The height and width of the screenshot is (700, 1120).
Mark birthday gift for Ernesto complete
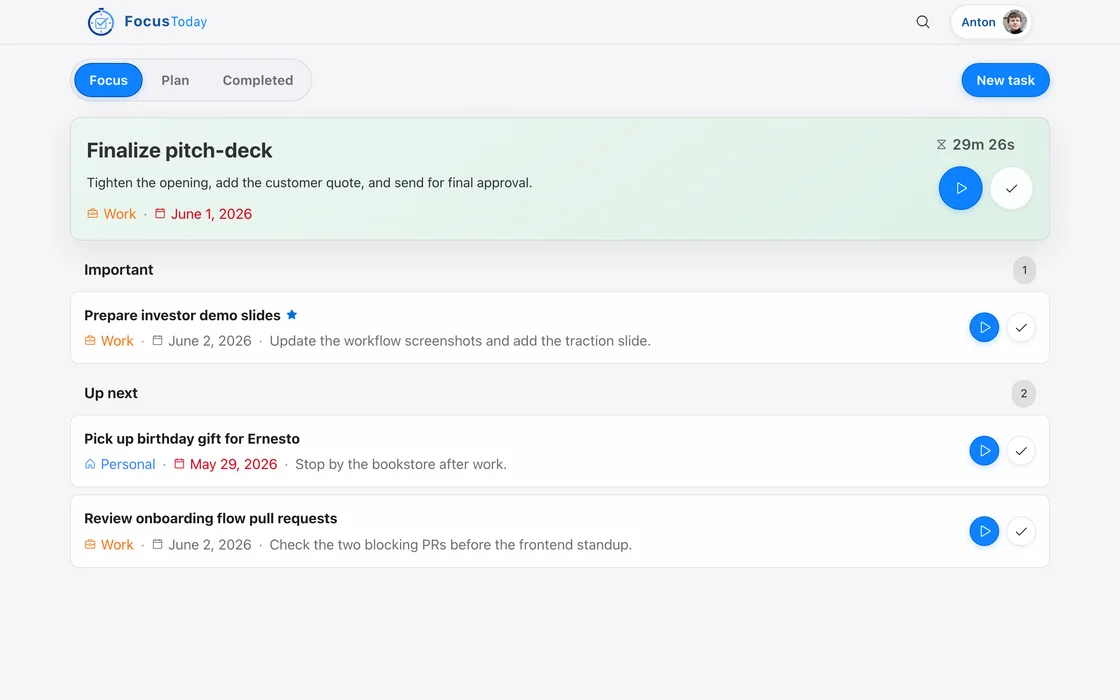(x=1021, y=451)
